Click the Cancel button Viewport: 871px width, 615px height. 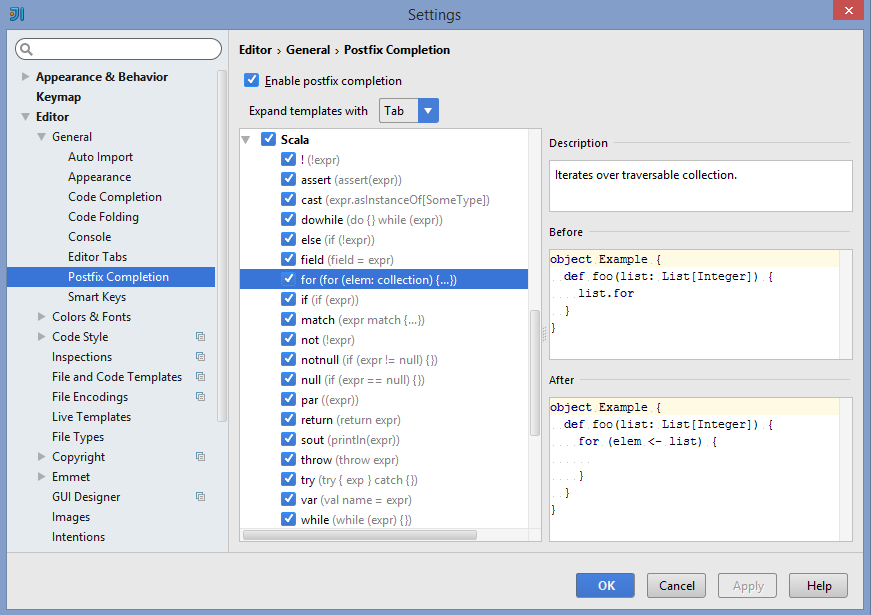676,586
